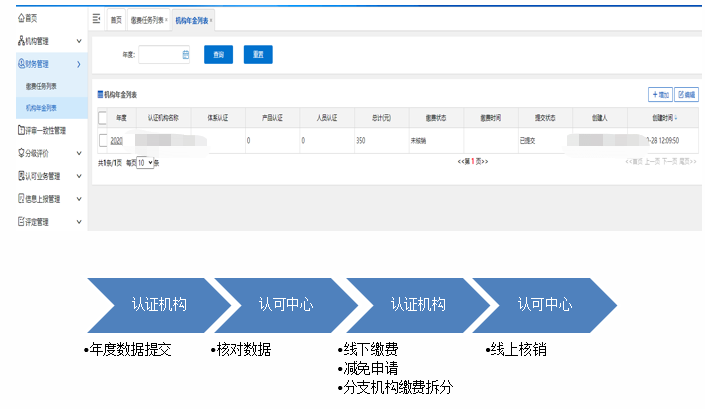705x409 pixels.
Task: Close the 缴费任务列表 tab
Action: click(166, 20)
